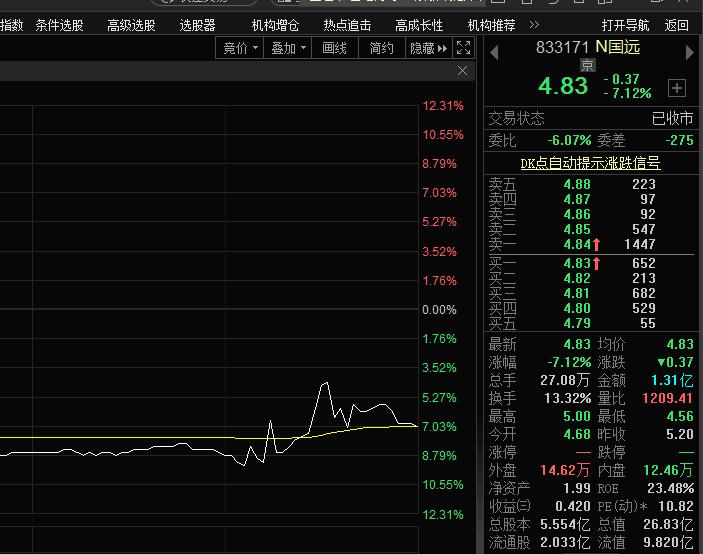Open DK点自动提示涨跌信号 link

coord(590,163)
